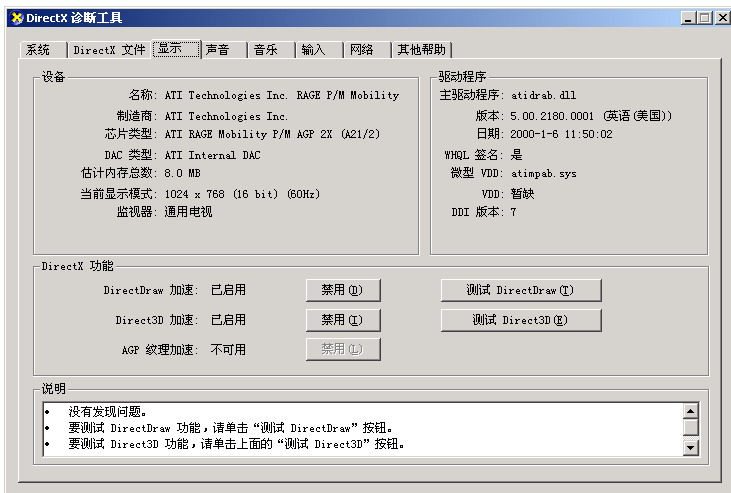The image size is (731, 493).
Task: Click manufacturer value 'ATI Technologies Inc.'
Action: pos(226,116)
